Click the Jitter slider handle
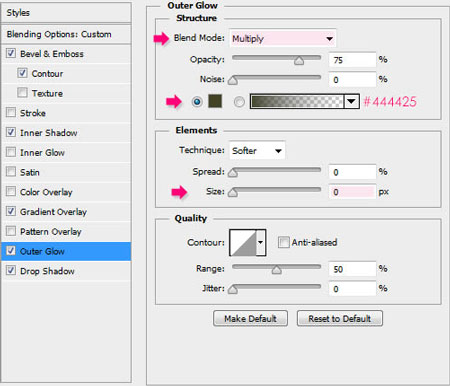Screen dimensions: 450x386 point(233,289)
